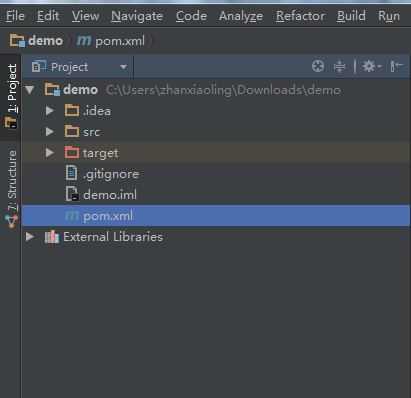Click the Structure tool window sidebar tab
The image size is (411, 398).
tap(12, 189)
